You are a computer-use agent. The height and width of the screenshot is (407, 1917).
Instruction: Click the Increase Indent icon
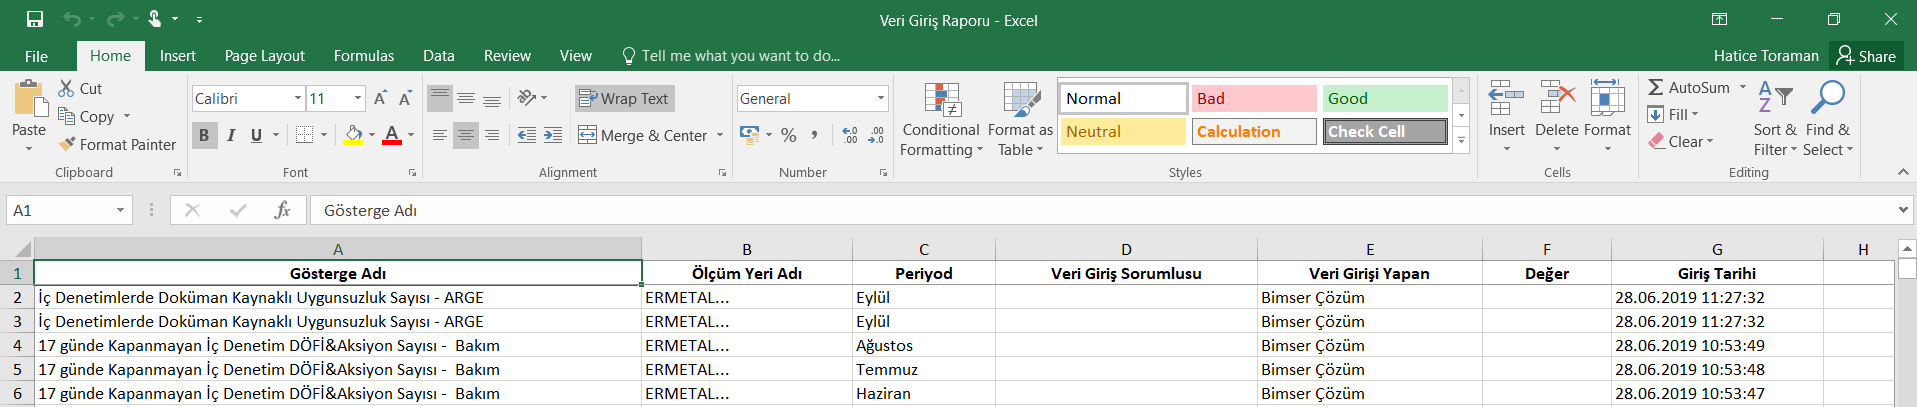[x=553, y=135]
